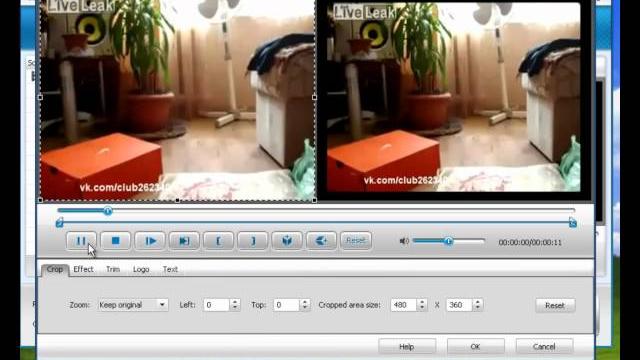Click the cropped width field showing 480
This screenshot has height=360, width=640.
(404, 305)
